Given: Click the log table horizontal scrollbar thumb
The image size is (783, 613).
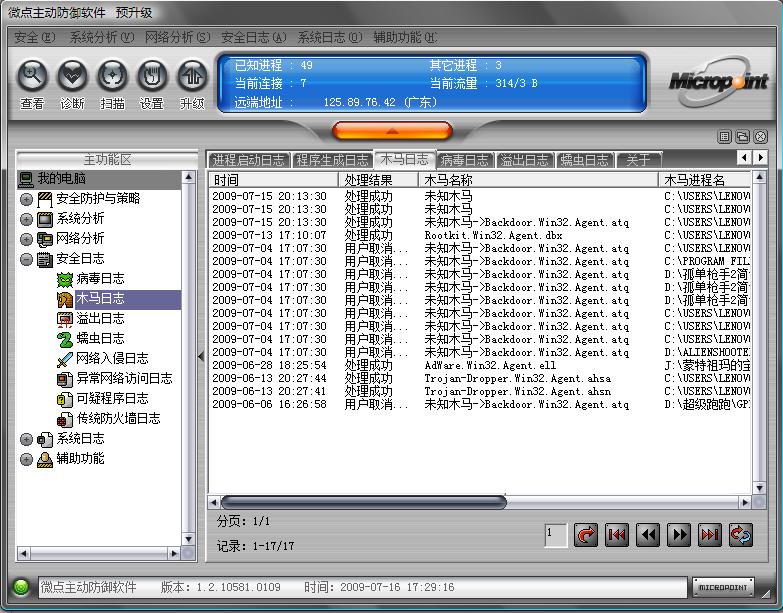Looking at the screenshot, I should (x=364, y=502).
